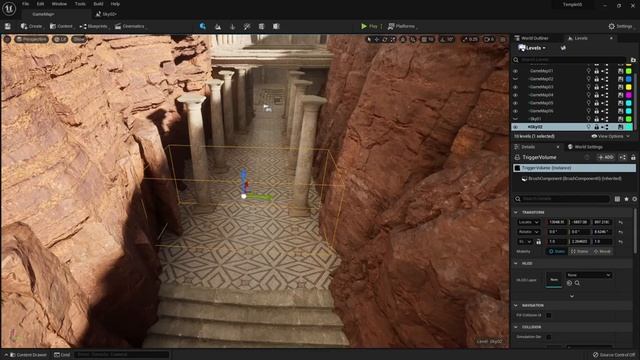Open View Options in Levels panel
The image size is (640, 360).
click(610, 136)
